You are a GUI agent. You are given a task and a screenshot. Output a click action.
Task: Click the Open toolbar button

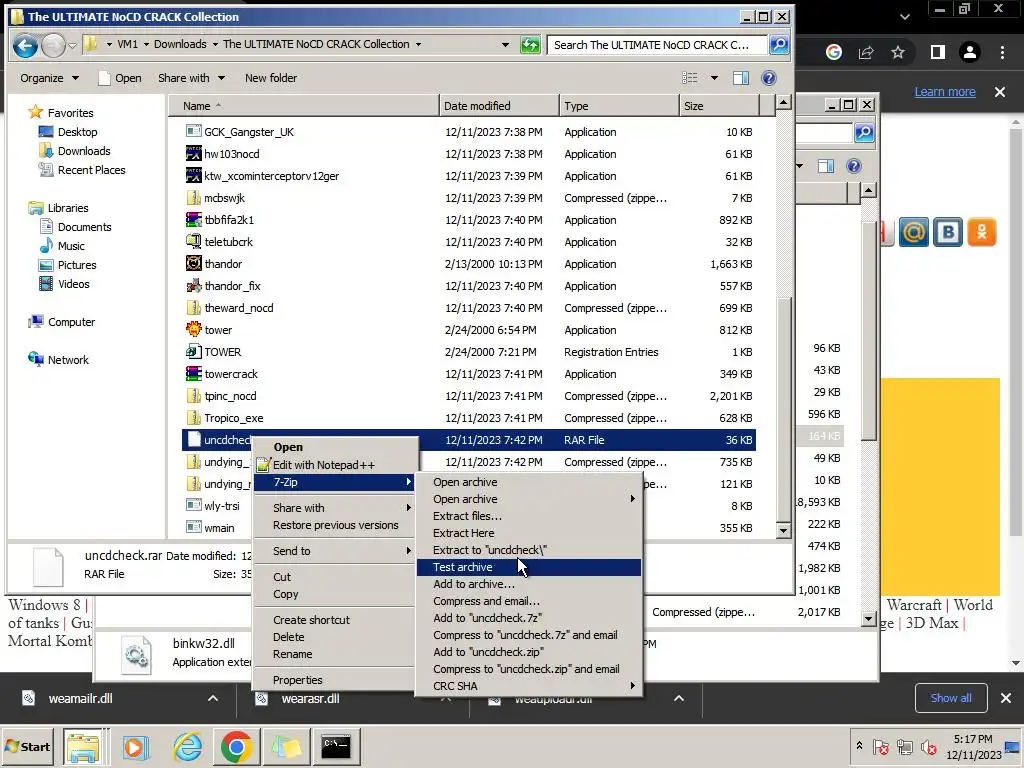click(x=120, y=78)
